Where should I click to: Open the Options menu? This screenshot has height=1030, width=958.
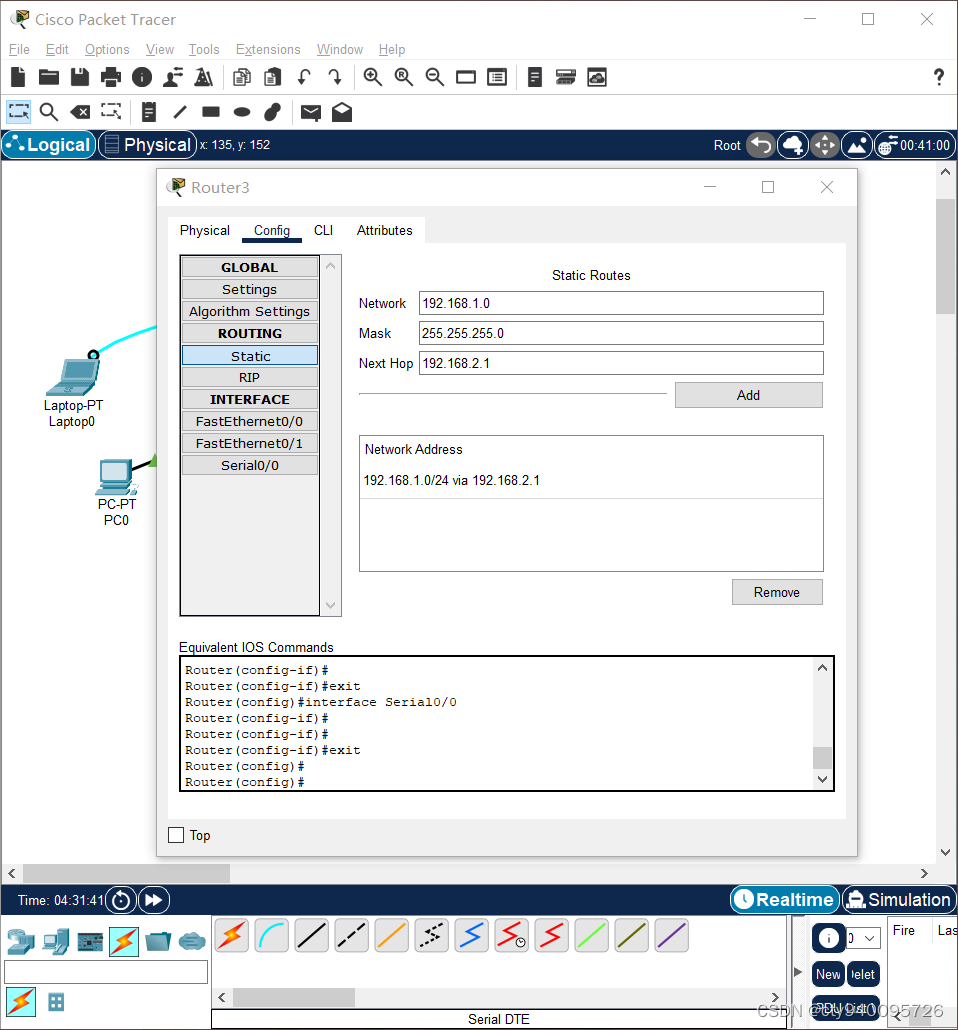(107, 49)
